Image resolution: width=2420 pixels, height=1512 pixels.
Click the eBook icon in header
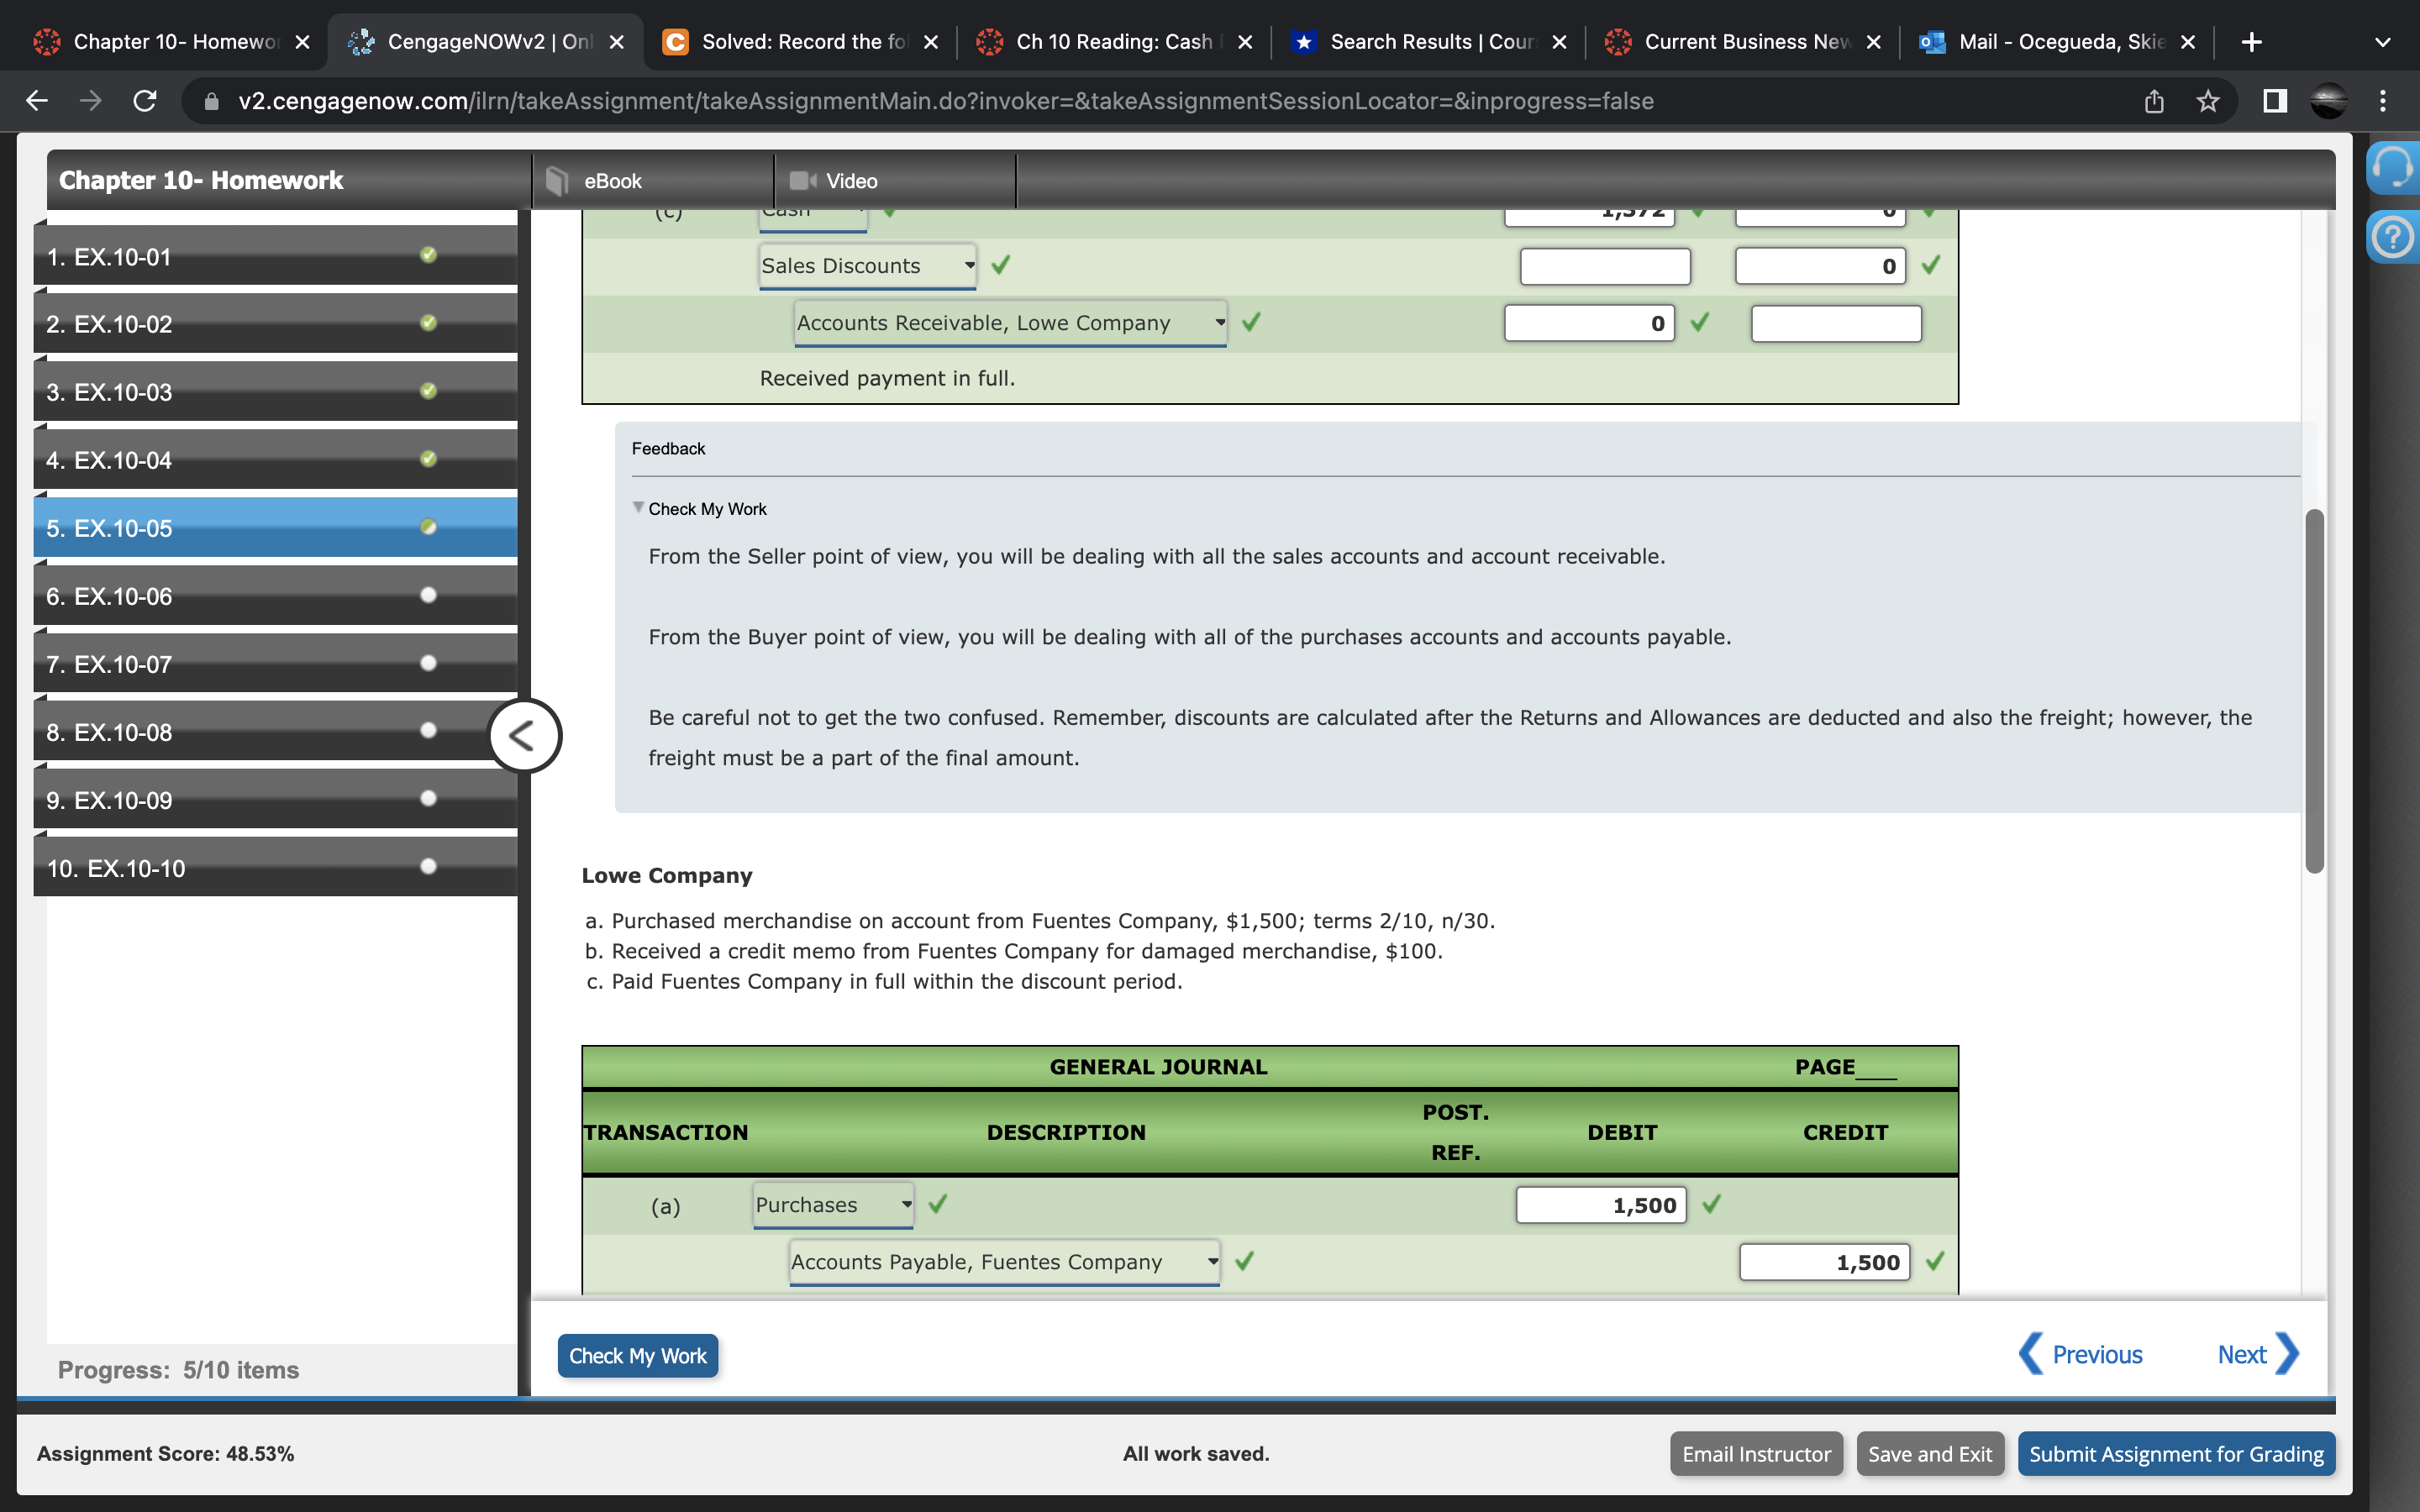point(558,181)
